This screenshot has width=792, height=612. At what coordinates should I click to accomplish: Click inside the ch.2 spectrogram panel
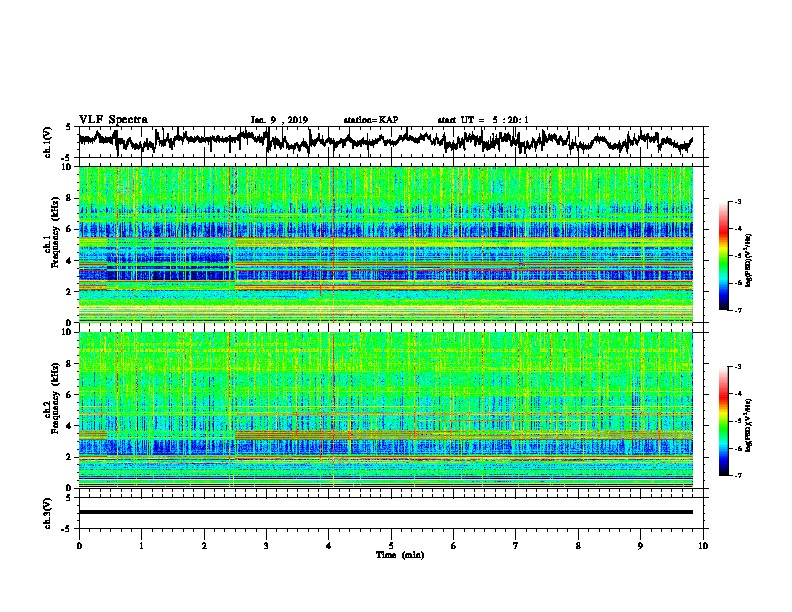click(385, 410)
